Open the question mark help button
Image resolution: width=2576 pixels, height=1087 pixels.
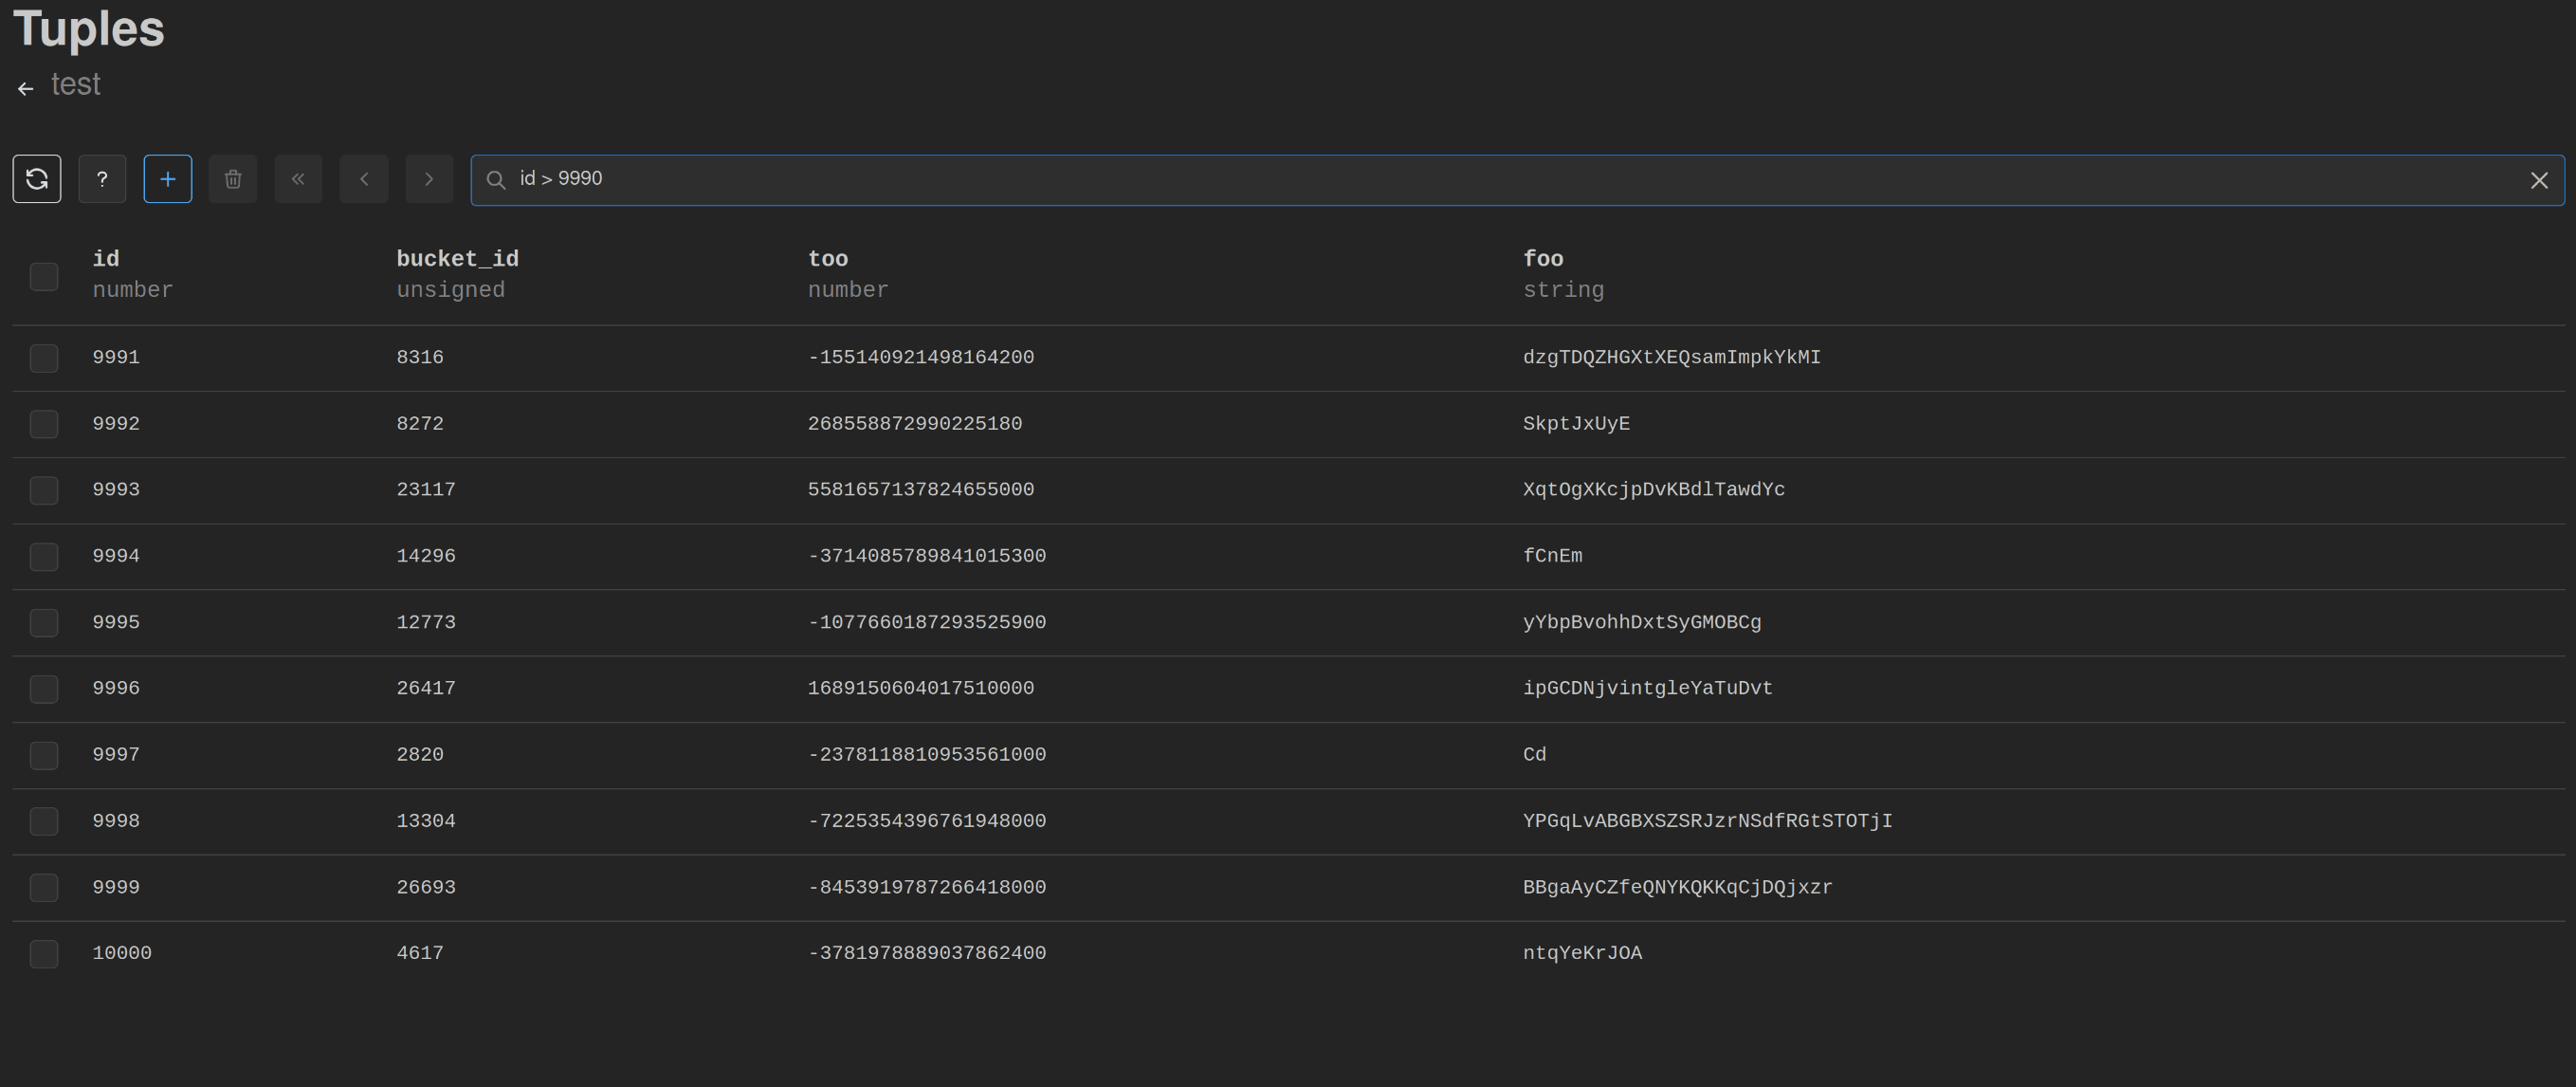coord(102,179)
